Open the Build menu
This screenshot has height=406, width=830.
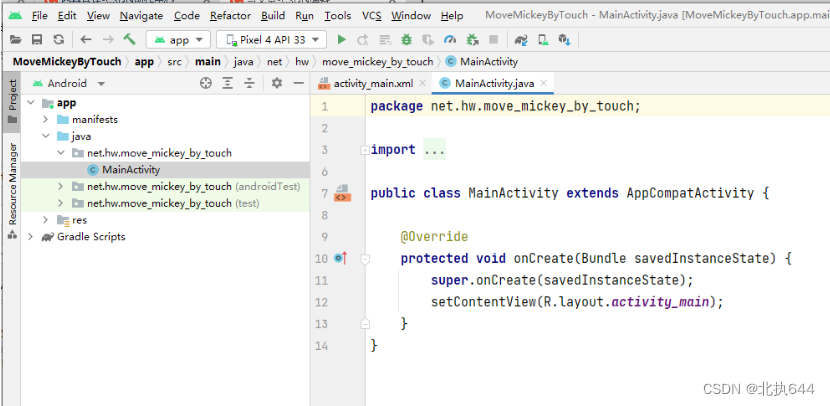(x=273, y=16)
